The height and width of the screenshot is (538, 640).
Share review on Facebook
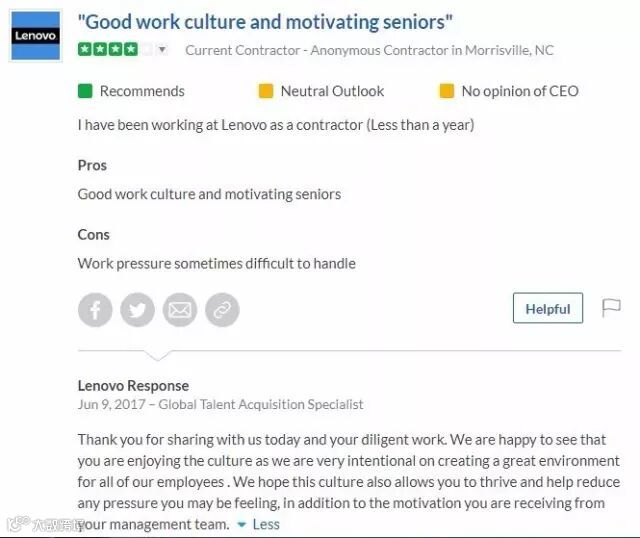(96, 310)
